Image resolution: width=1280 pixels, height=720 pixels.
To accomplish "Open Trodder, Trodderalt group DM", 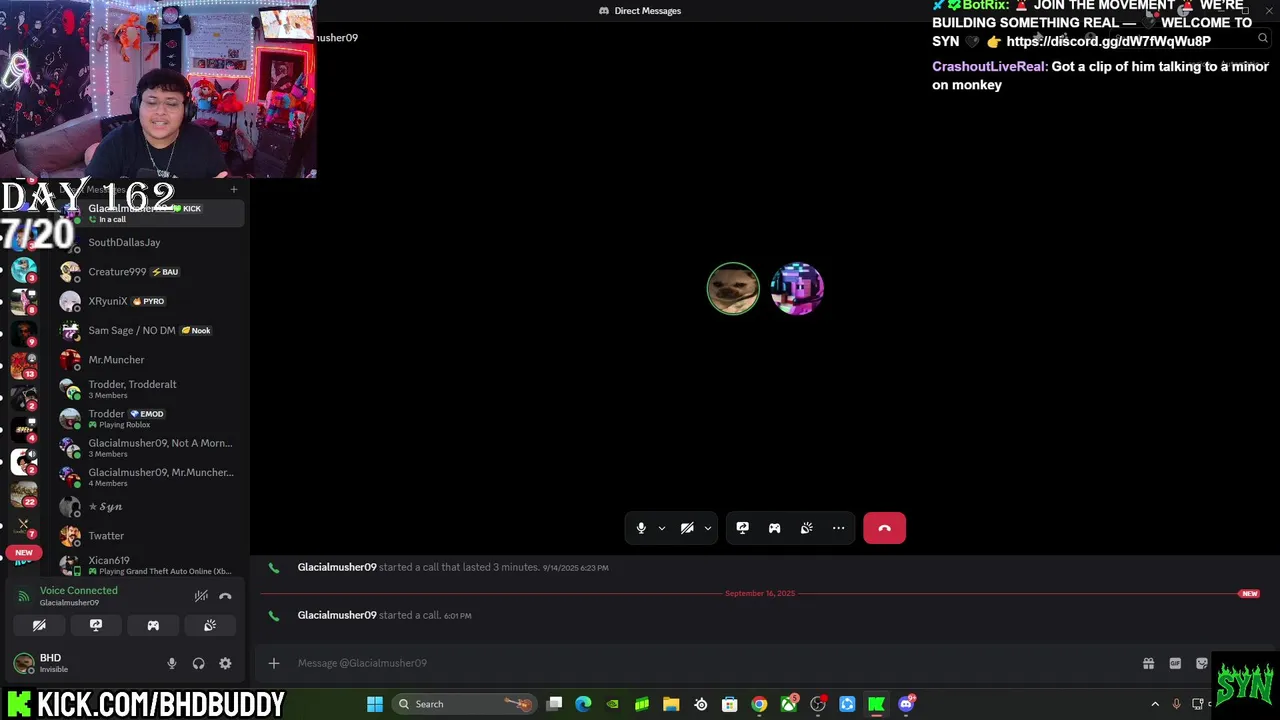I will coord(150,389).
